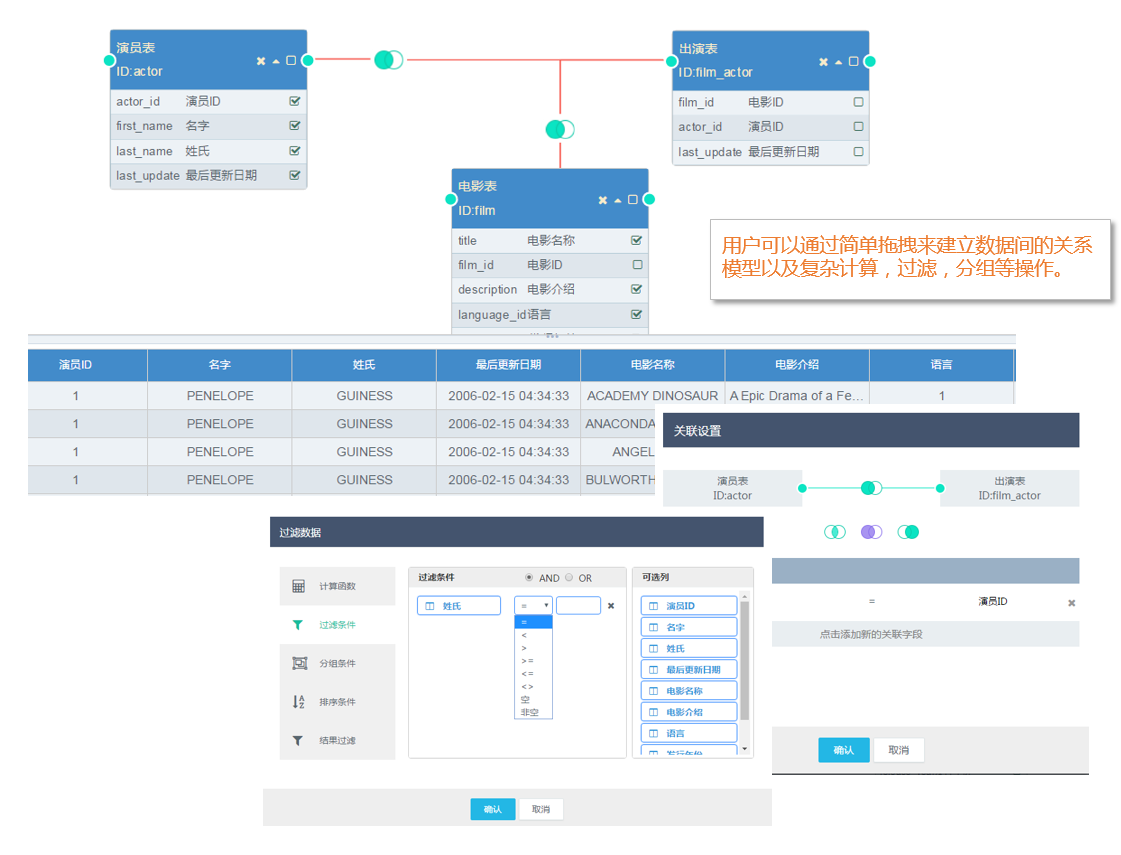Click the filter value input field
This screenshot has width=1121, height=855.
[578, 606]
